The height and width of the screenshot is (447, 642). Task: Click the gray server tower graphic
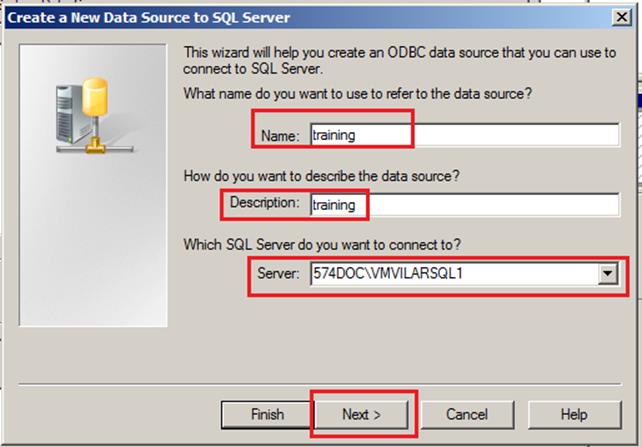70,114
